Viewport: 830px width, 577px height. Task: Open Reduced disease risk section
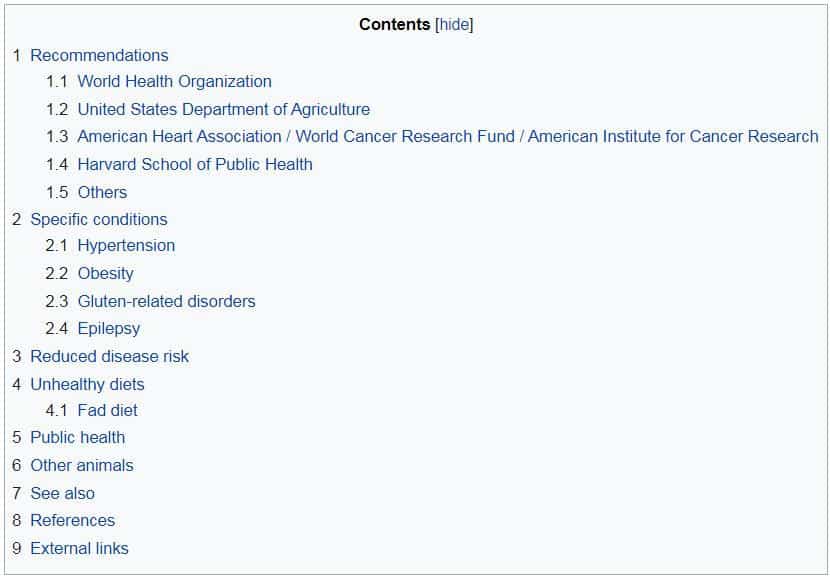pyautogui.click(x=109, y=356)
